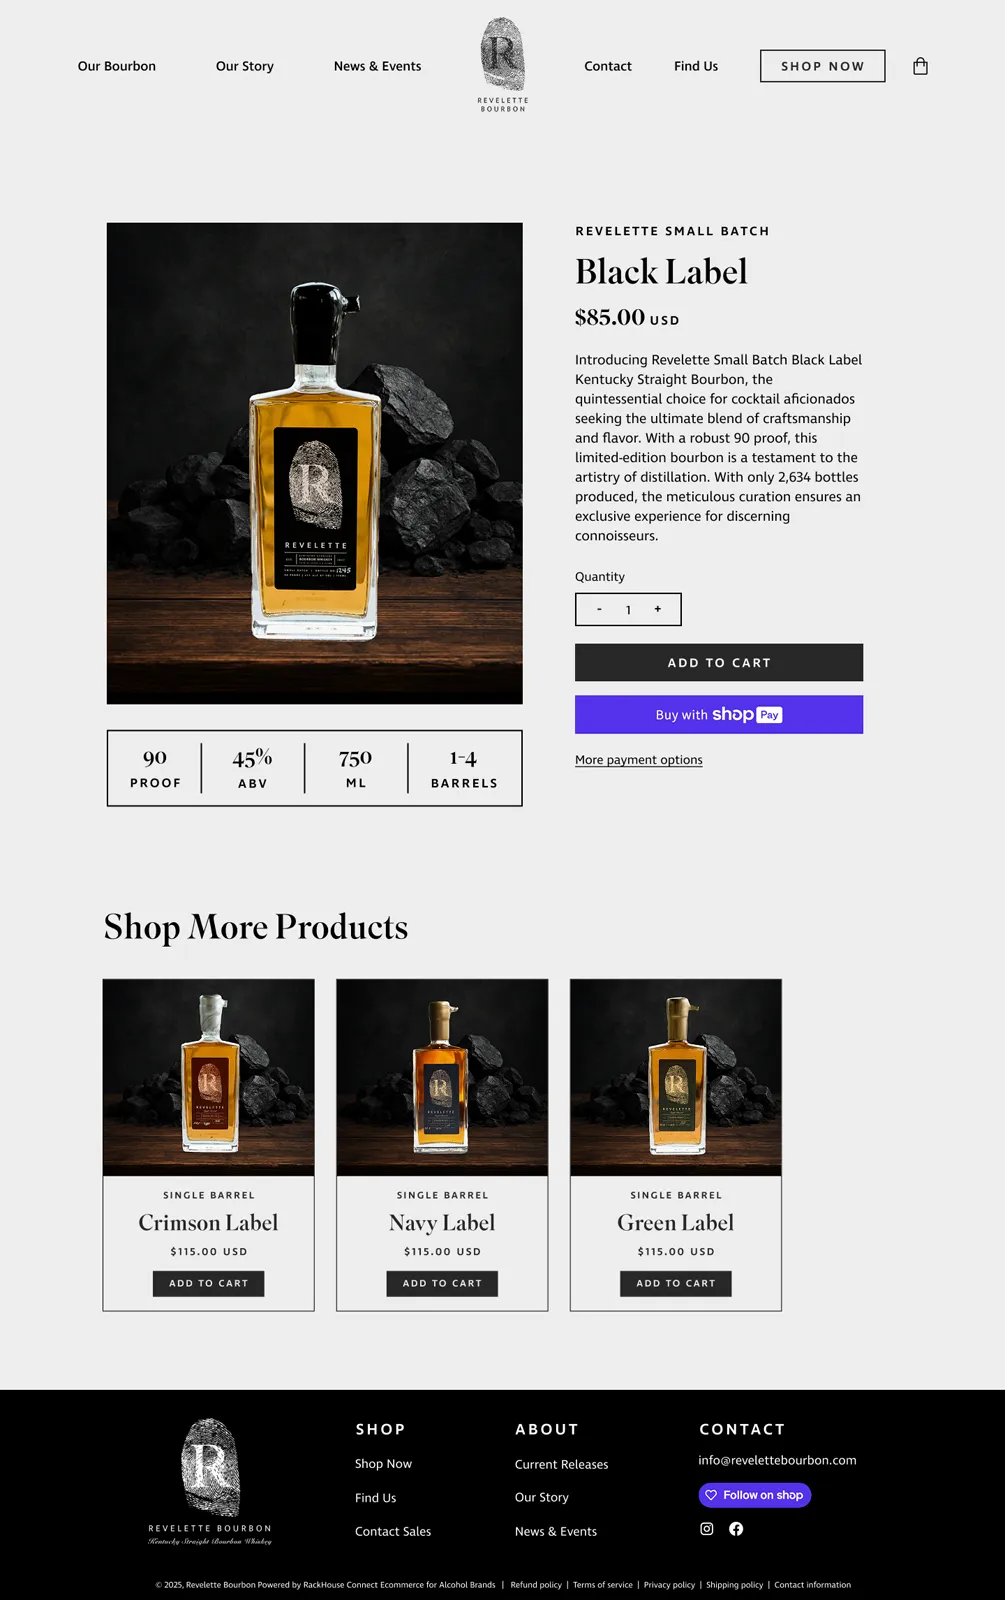Click the SHOP NOW header button
The image size is (1005, 1600).
822,66
